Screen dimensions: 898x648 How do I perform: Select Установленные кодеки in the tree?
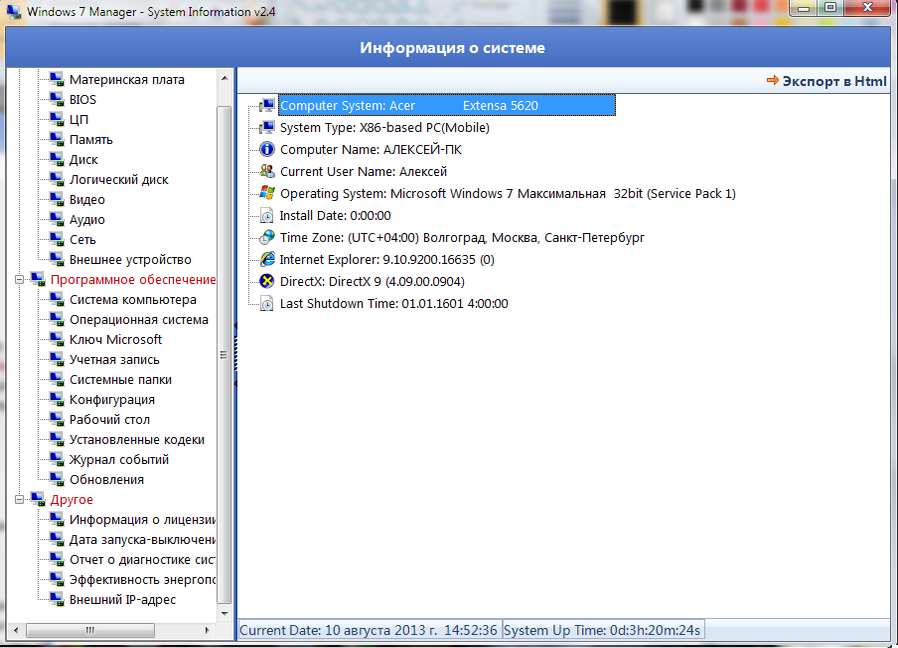coord(137,440)
